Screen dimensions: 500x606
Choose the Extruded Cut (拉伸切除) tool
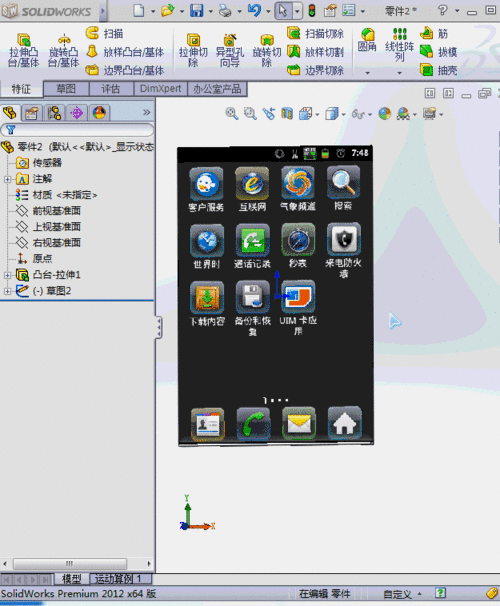(x=193, y=51)
